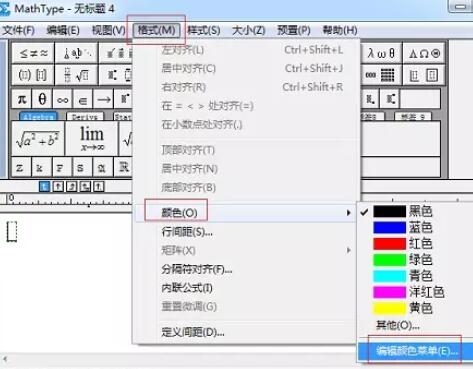
Task: Open the lowercase Greek palette (λωθ)
Action: click(381, 53)
